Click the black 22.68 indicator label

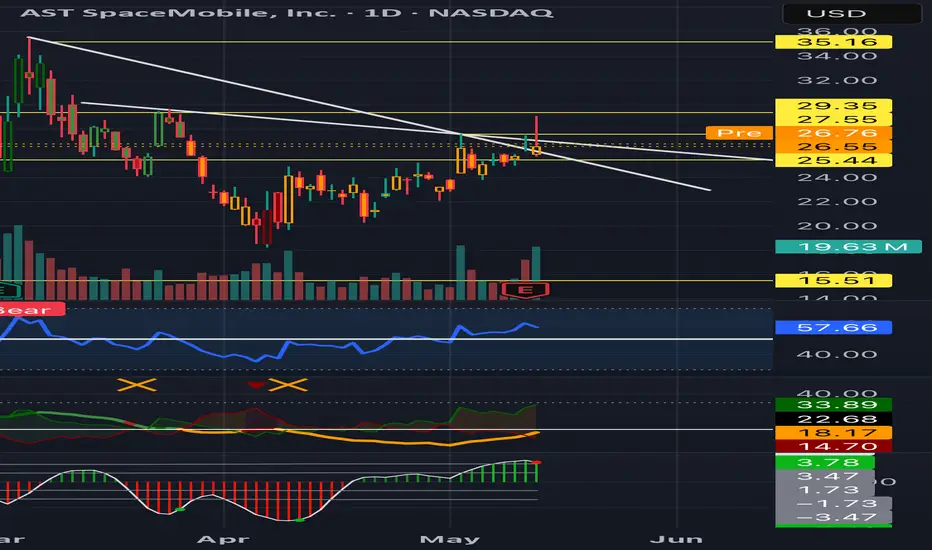pyautogui.click(x=833, y=419)
